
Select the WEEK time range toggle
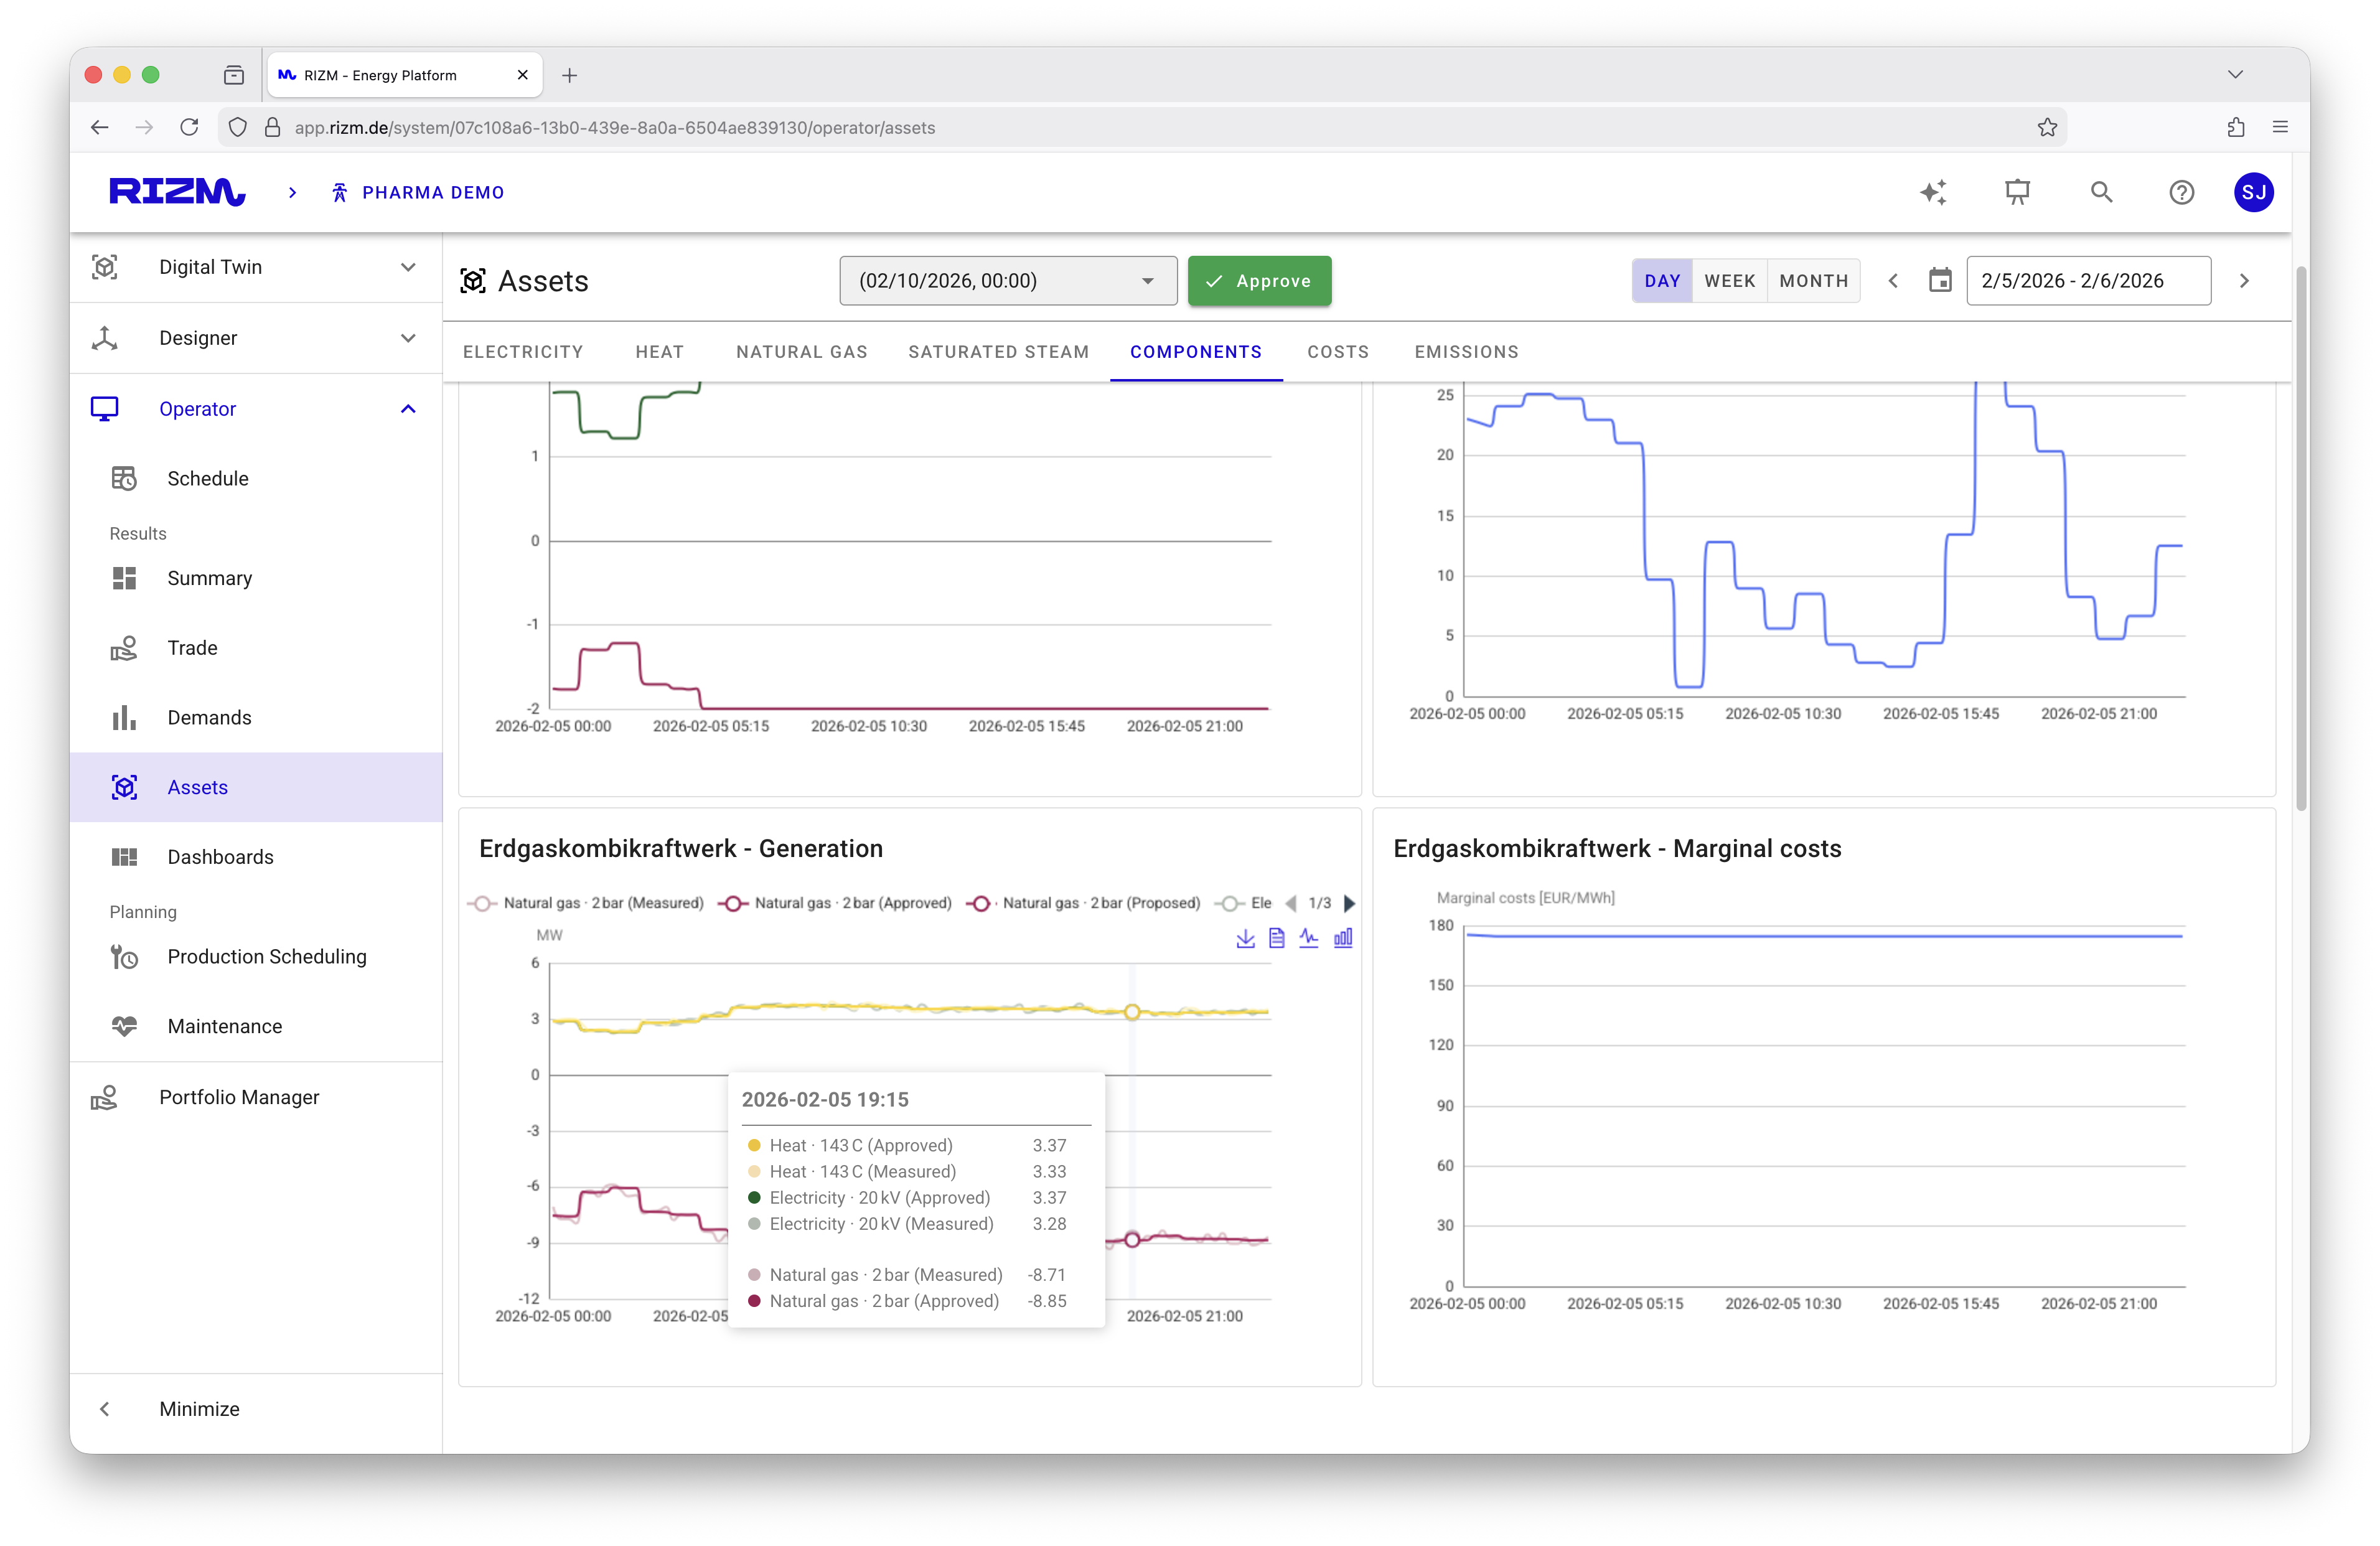coord(1730,281)
